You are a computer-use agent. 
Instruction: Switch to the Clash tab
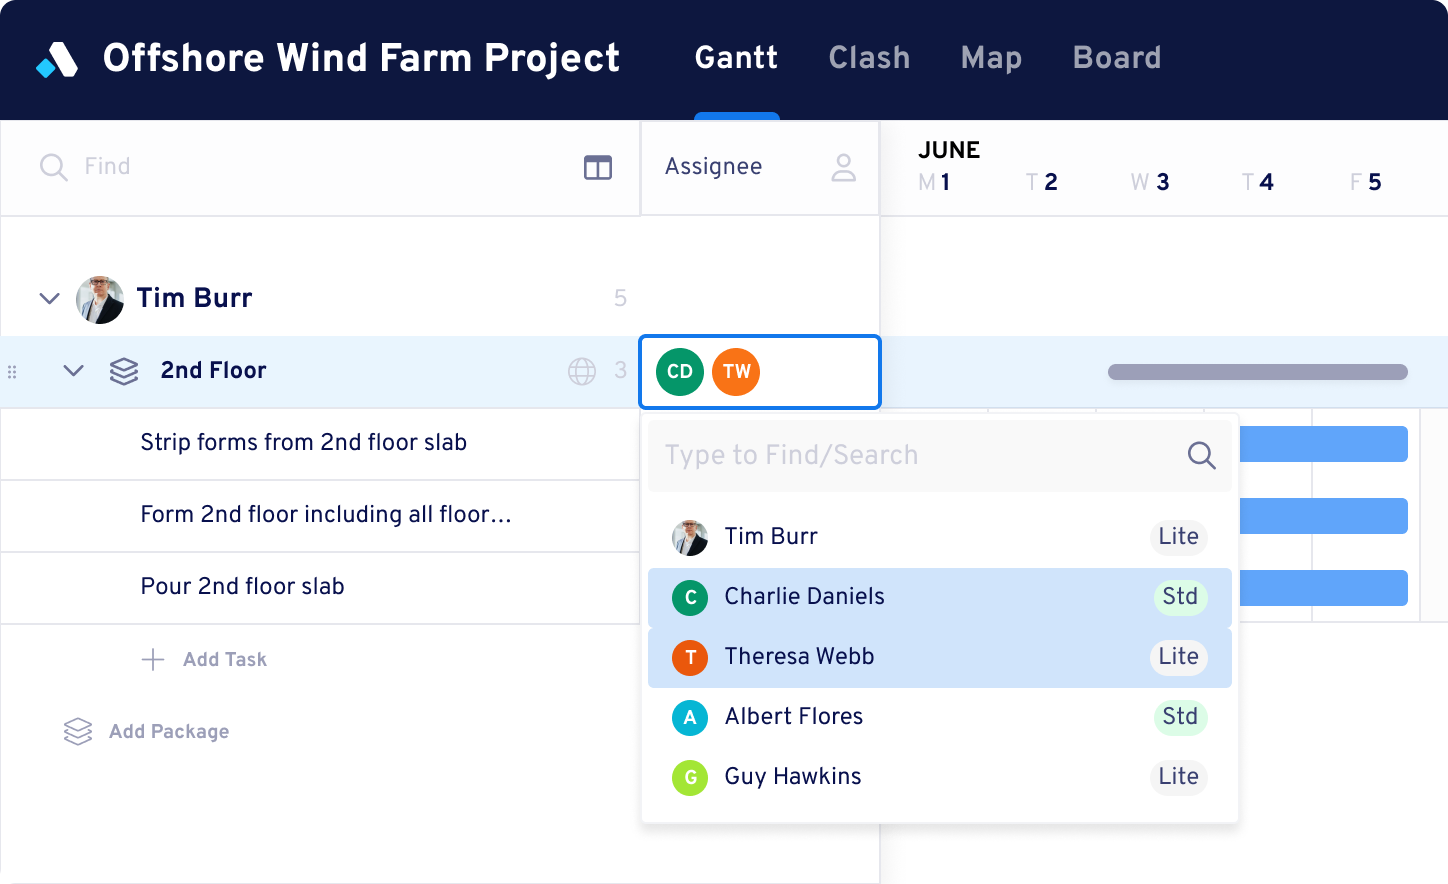point(868,58)
